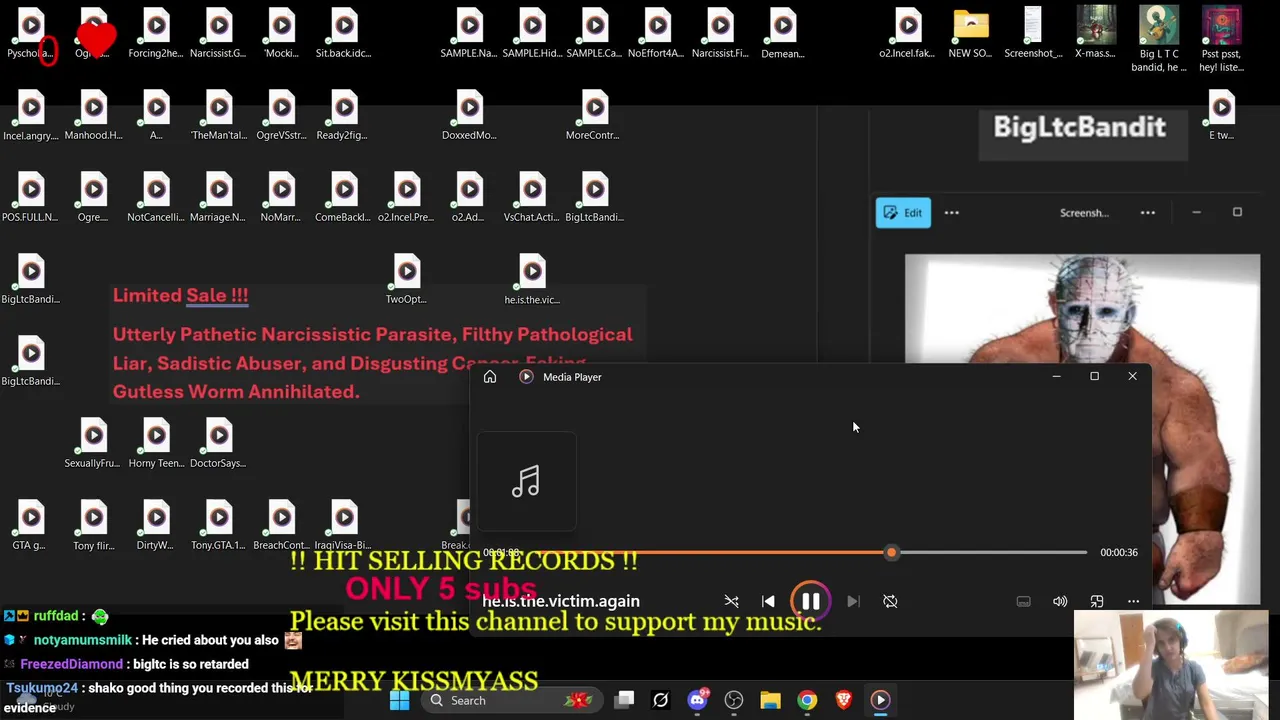Screen dimensions: 1280x720
Task: Select the GTA g... media file
Action: (30, 526)
